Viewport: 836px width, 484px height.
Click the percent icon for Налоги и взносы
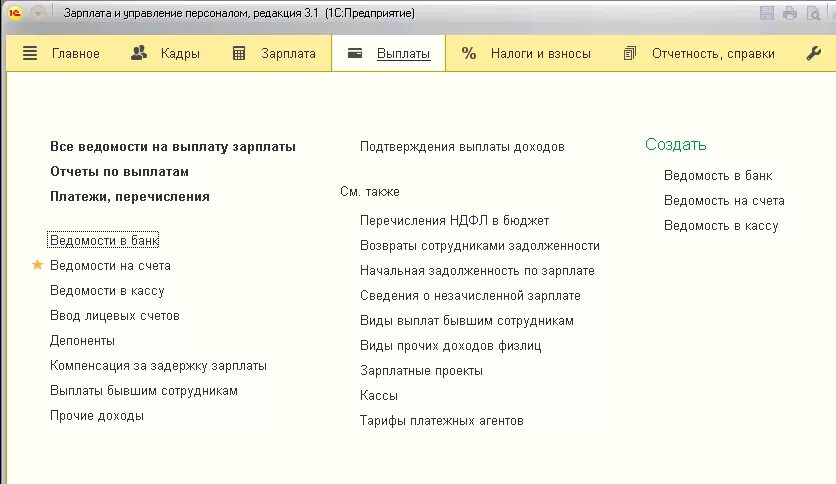[469, 53]
